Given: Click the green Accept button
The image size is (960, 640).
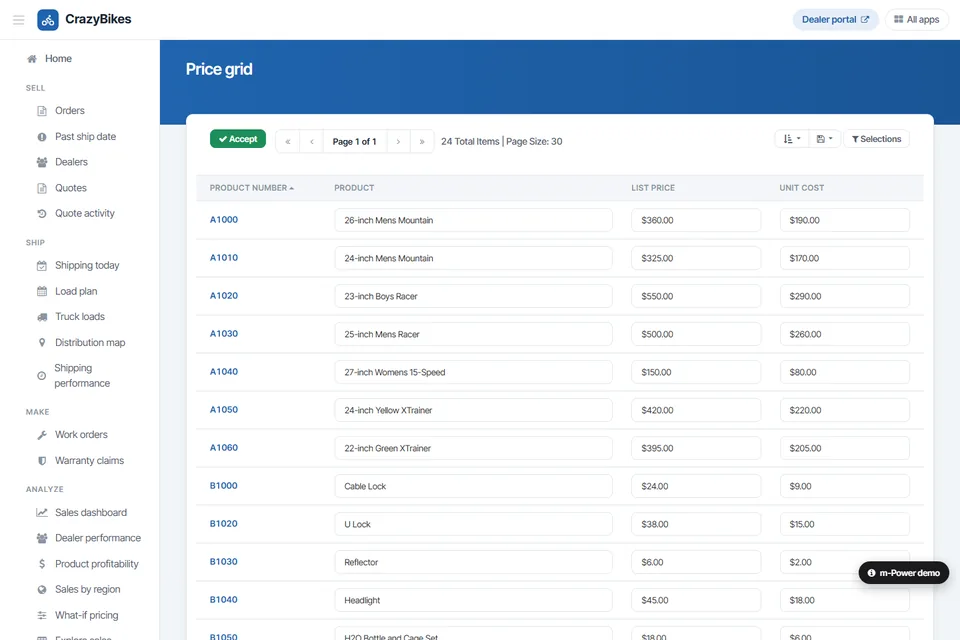Looking at the screenshot, I should [x=238, y=139].
